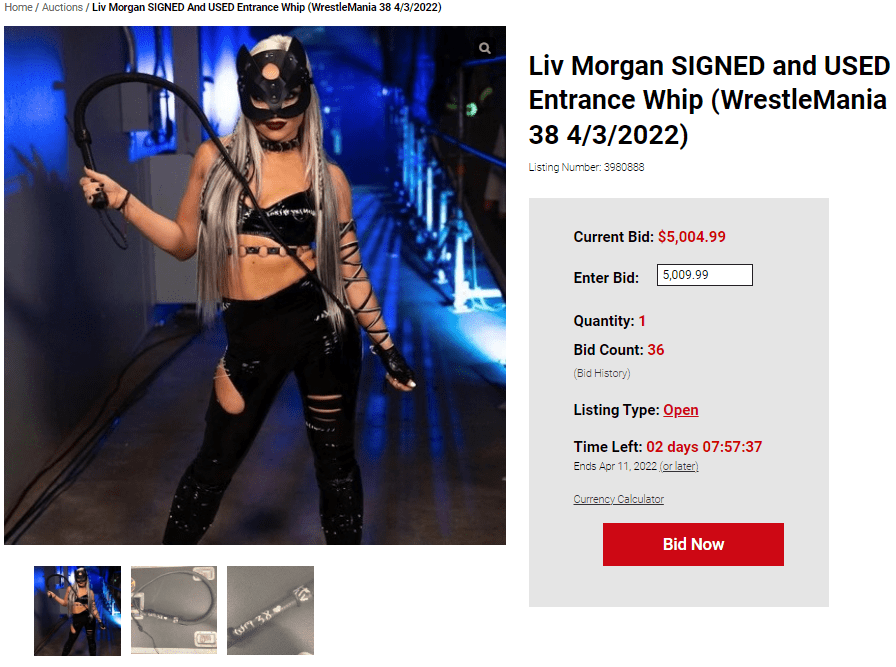Open the Home breadcrumb link
The image size is (896, 667).
coord(18,7)
